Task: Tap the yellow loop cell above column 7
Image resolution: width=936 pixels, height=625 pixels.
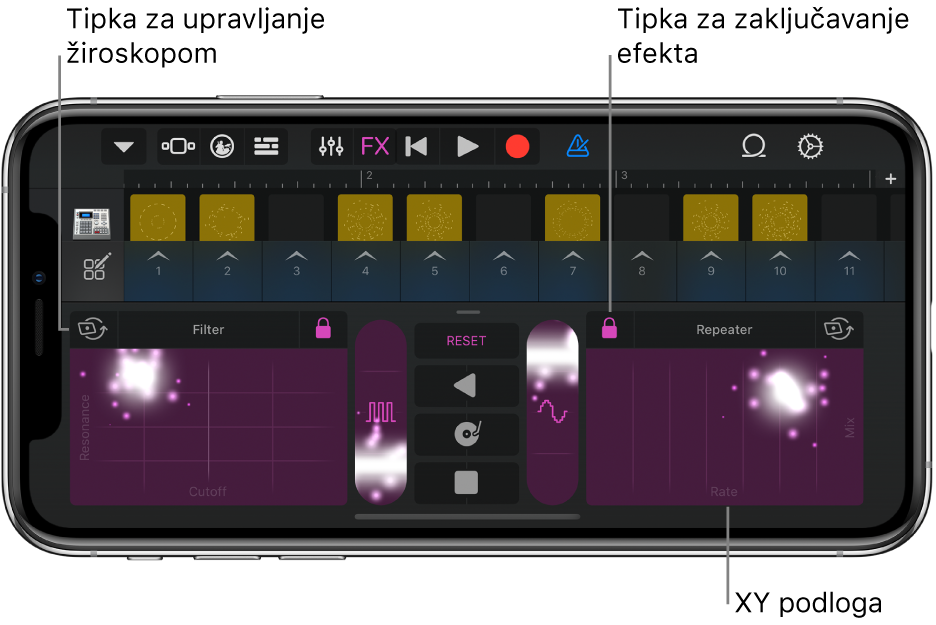Action: (572, 217)
